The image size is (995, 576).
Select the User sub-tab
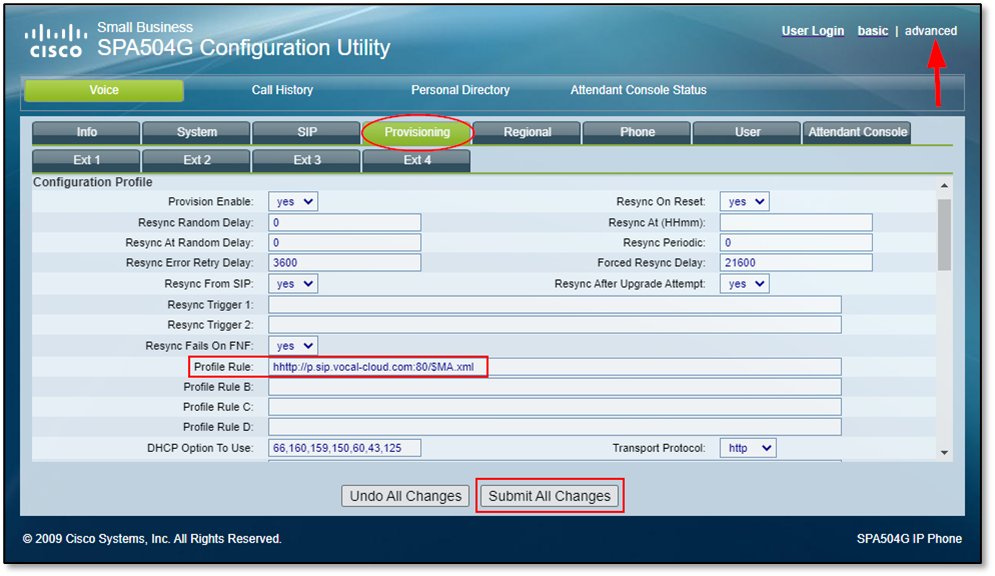747,132
